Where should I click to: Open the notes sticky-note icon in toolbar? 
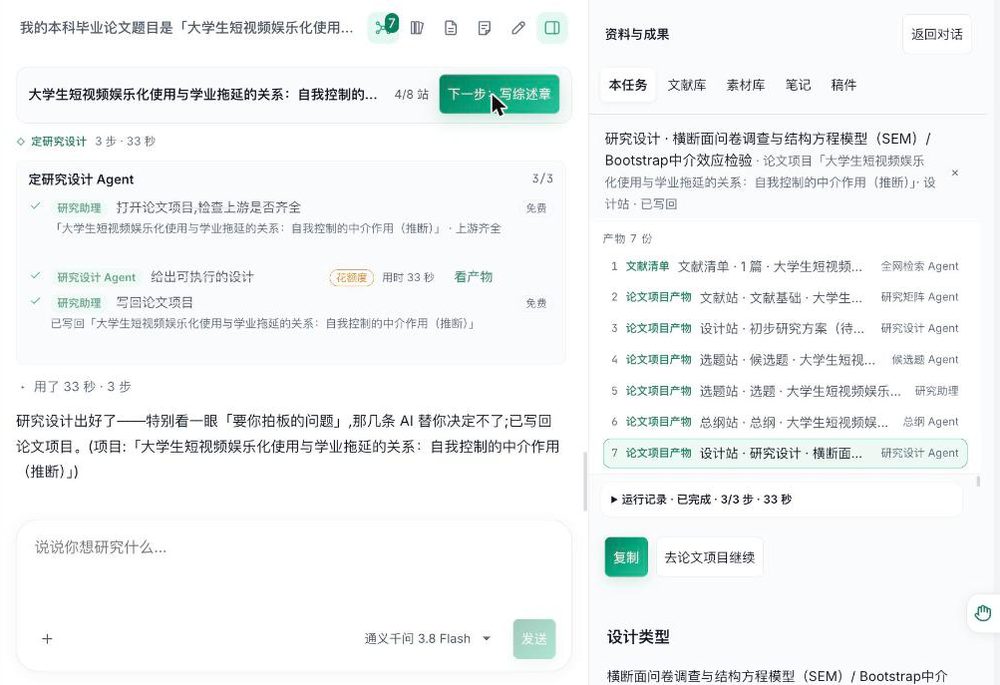(485, 28)
